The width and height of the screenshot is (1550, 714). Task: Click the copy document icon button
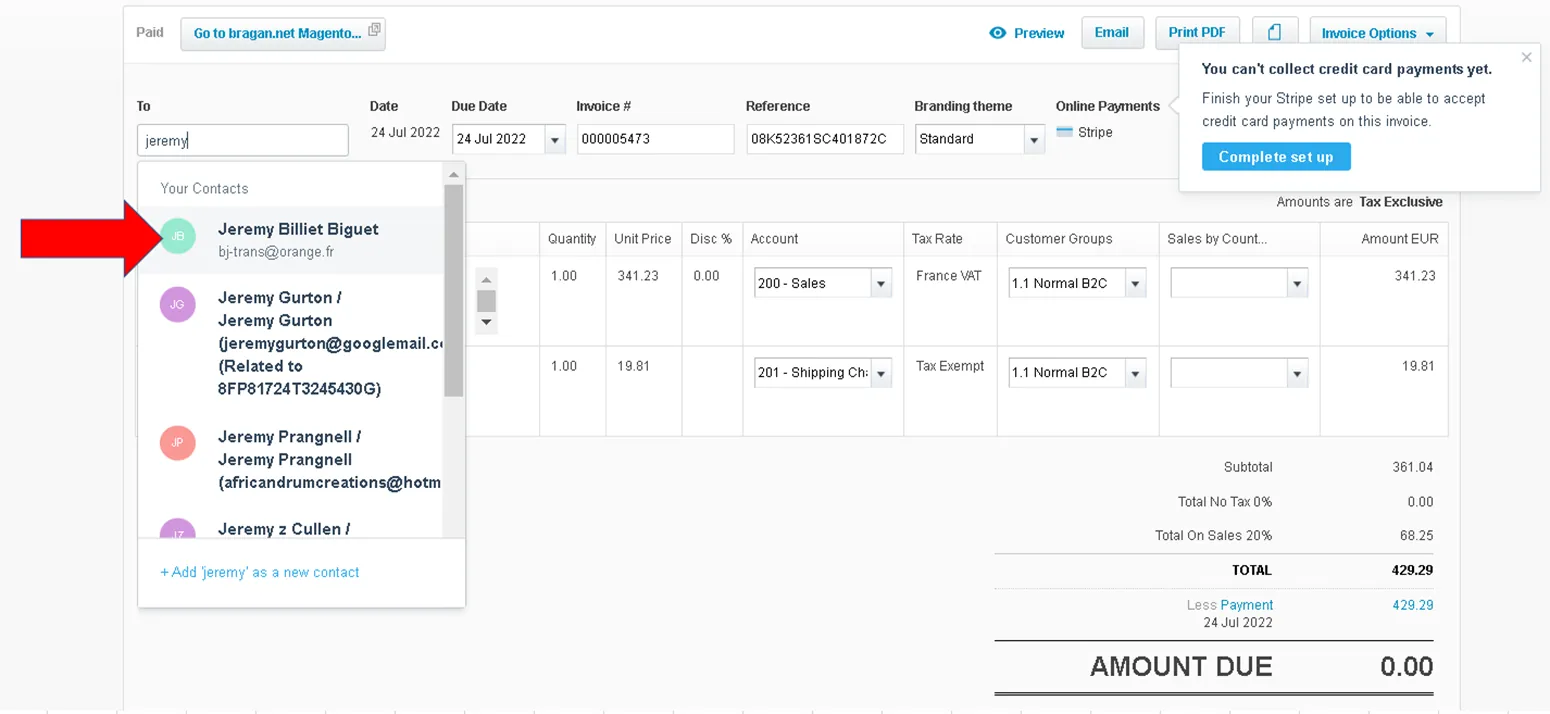(1274, 32)
